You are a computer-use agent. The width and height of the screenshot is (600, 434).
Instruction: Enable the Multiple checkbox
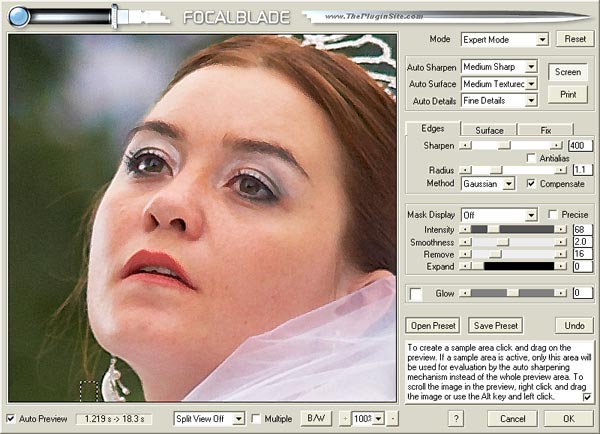[256, 418]
